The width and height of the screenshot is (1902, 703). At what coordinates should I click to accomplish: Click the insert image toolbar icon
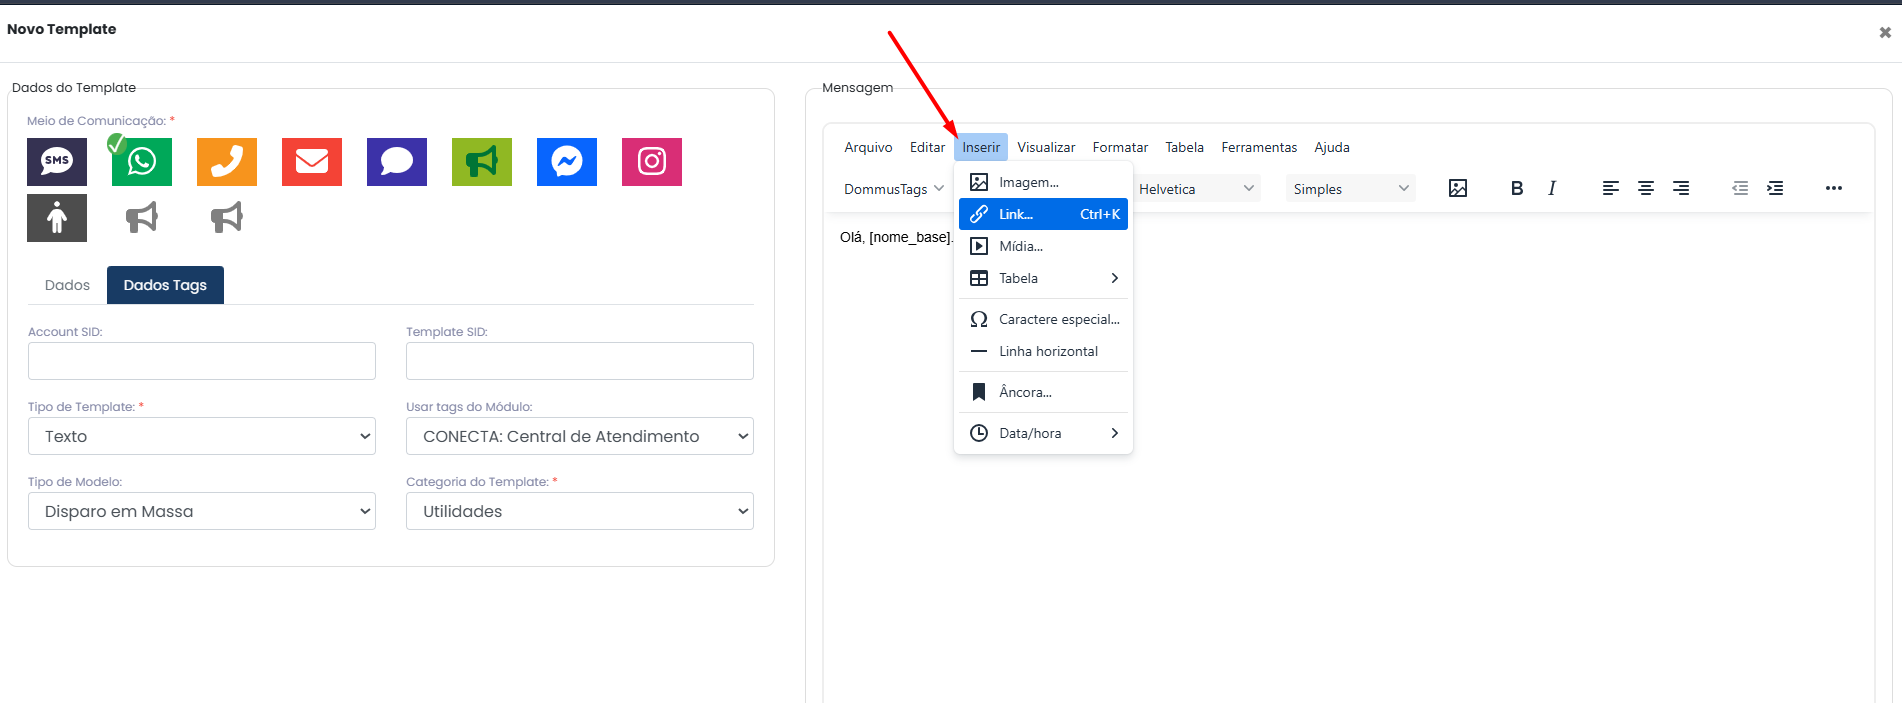click(x=1458, y=188)
